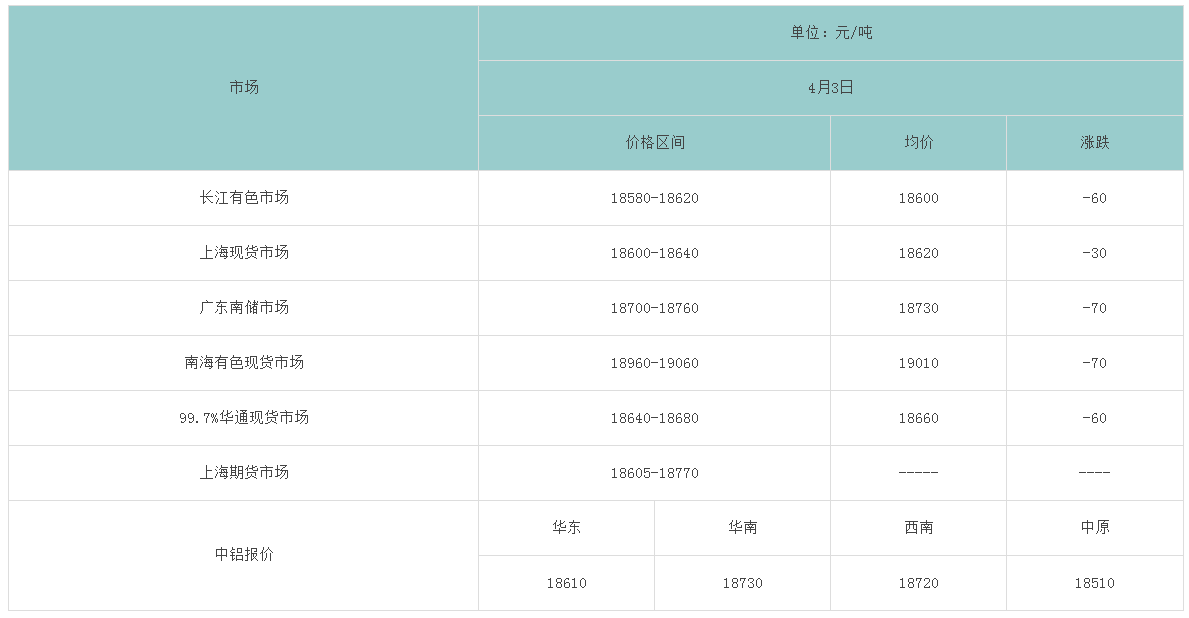Select the 99.7%华通现货市场 row label
This screenshot has height=618, width=1189.
pyautogui.click(x=243, y=418)
